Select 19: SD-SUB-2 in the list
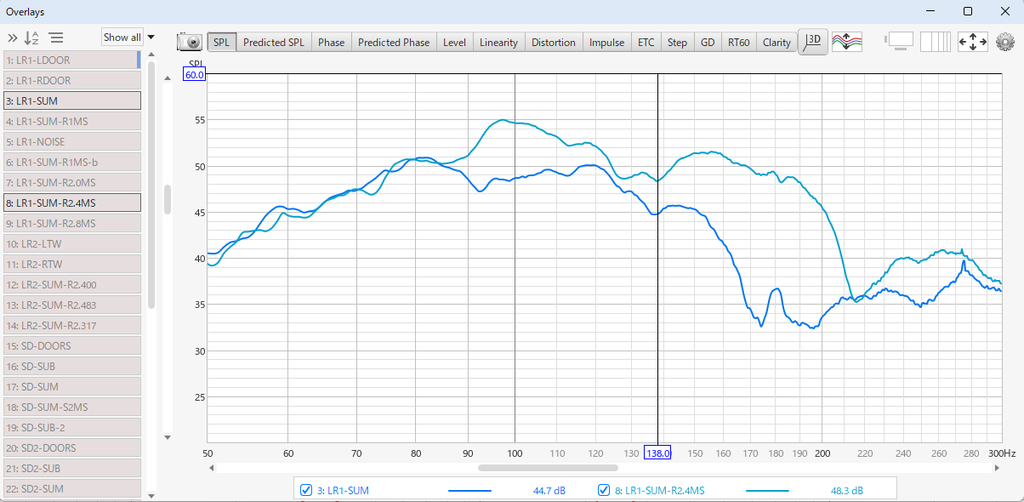 [72, 427]
